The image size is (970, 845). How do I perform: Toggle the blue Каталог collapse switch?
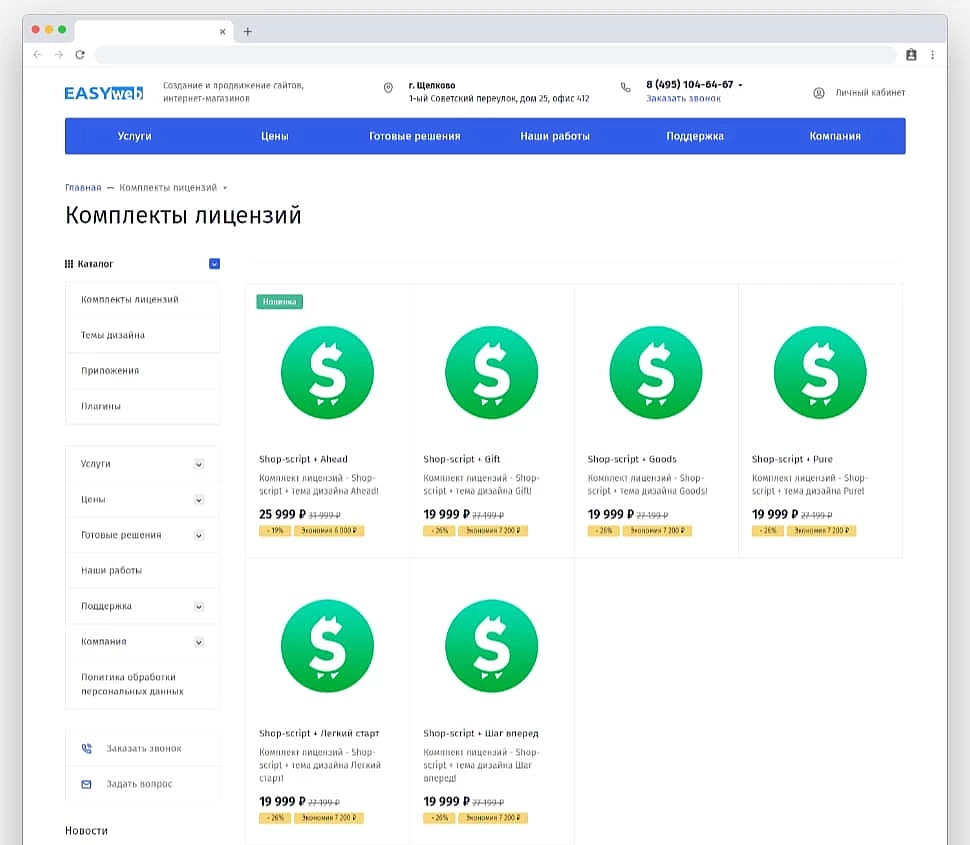pos(214,263)
